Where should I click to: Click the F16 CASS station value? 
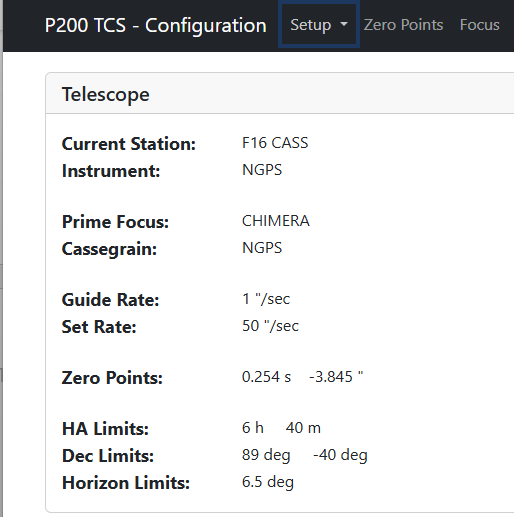coord(275,143)
